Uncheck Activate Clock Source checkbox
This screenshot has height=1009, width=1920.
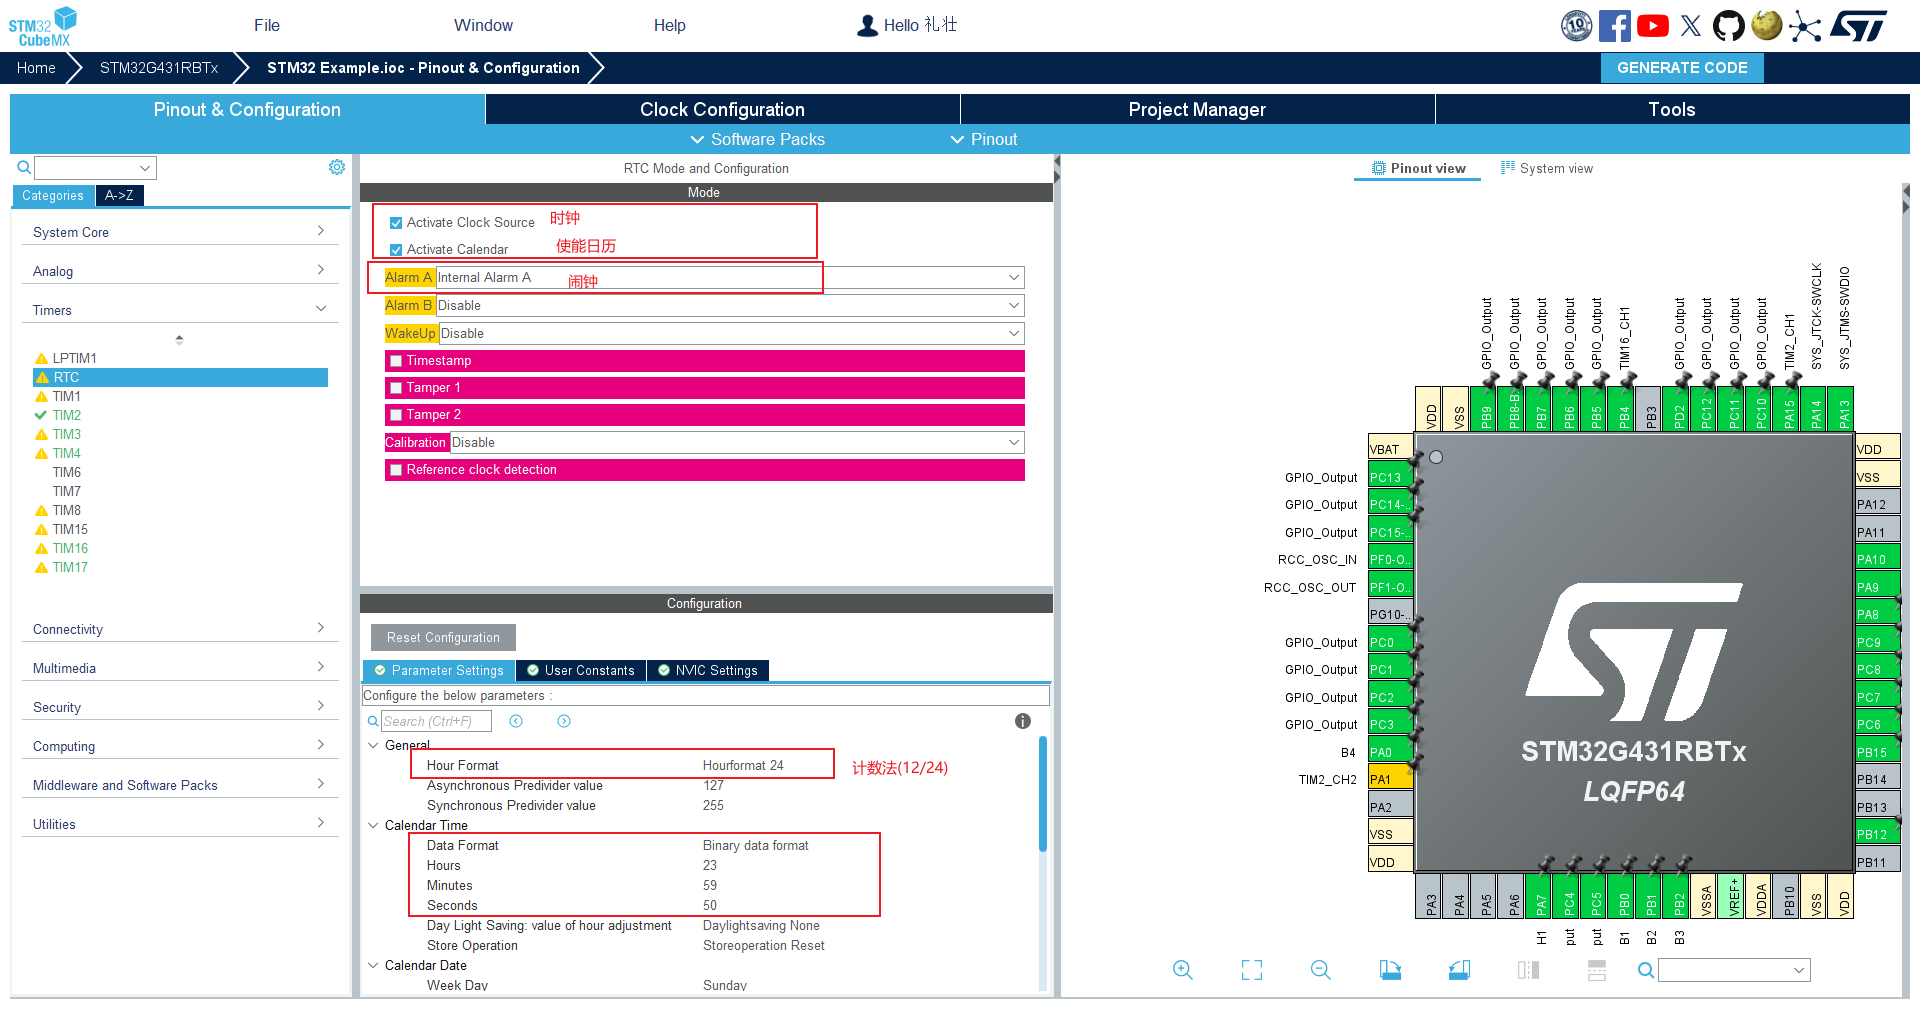tap(396, 223)
